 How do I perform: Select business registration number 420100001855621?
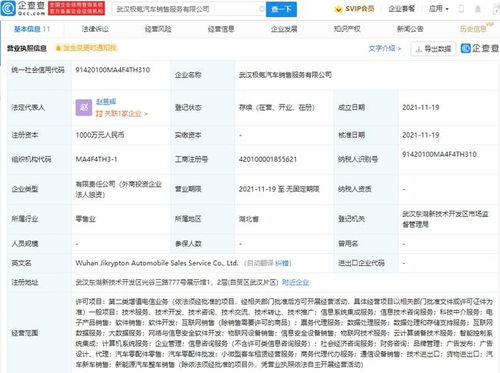pyautogui.click(x=268, y=159)
